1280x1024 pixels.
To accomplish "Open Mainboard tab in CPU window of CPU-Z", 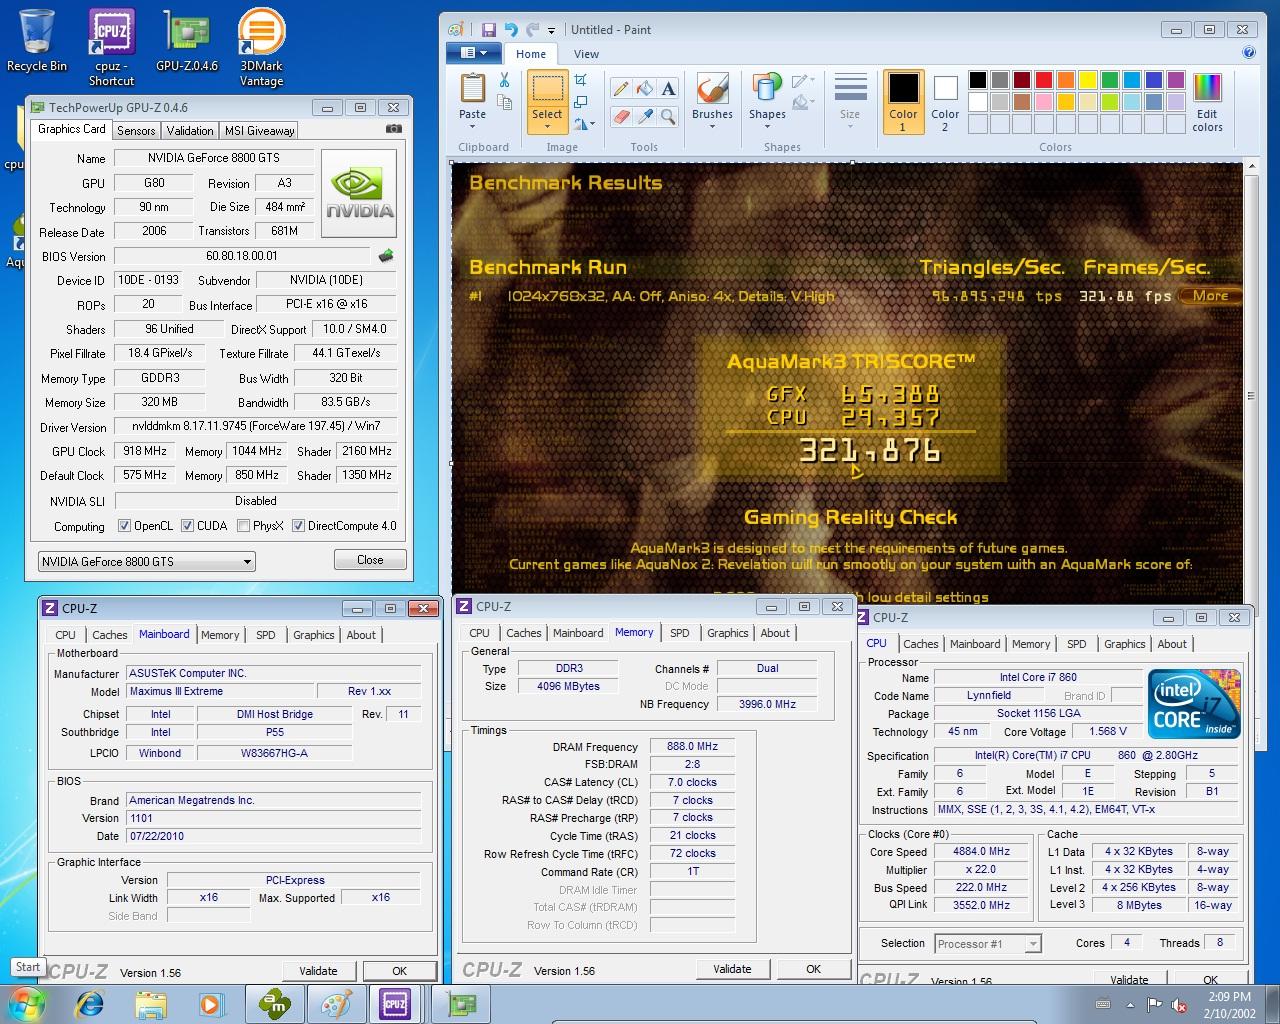I will (975, 644).
